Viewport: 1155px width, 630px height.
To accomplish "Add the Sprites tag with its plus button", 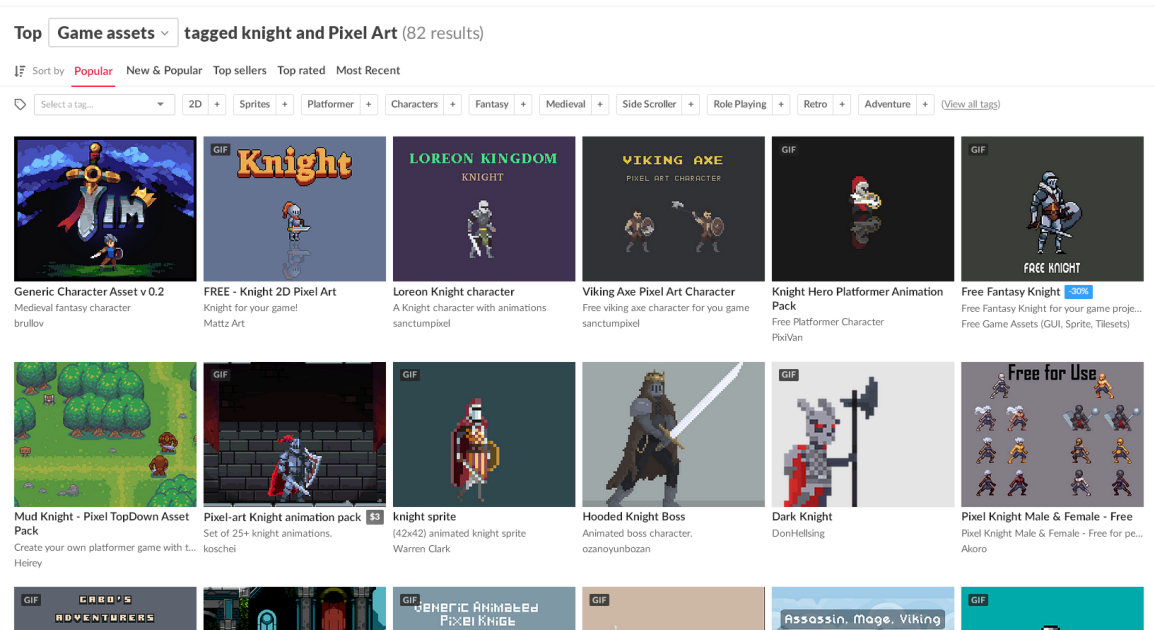I will tap(285, 105).
